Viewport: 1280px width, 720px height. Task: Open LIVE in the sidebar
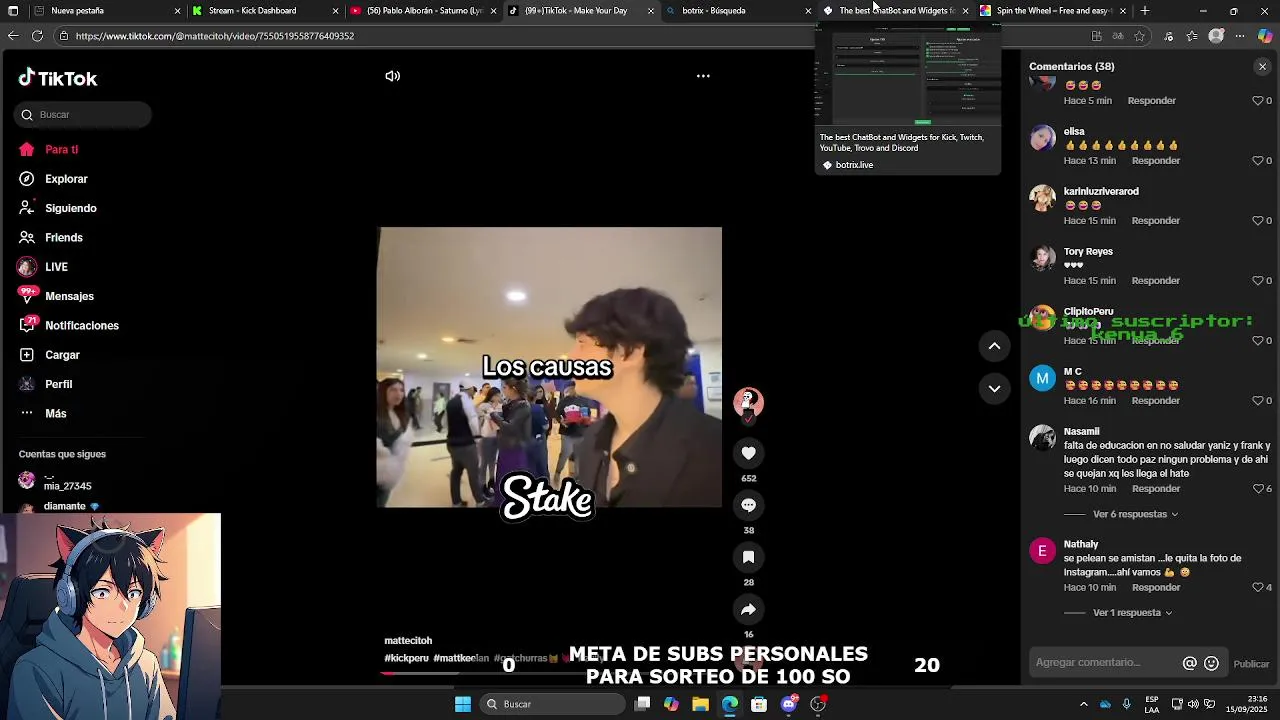tap(43, 267)
